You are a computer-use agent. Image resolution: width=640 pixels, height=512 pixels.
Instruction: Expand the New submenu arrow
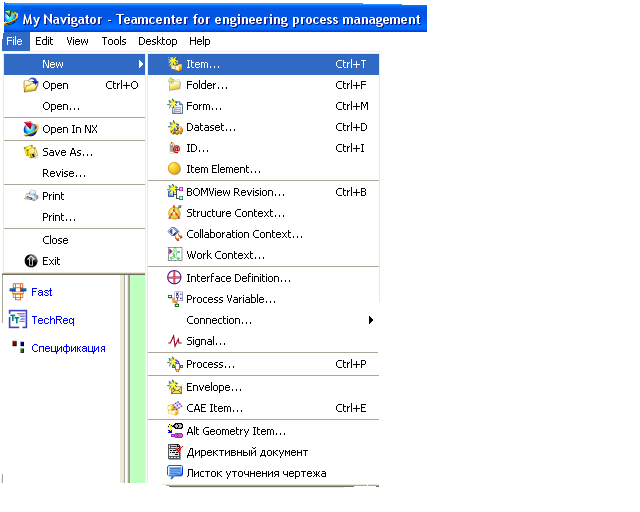141,64
